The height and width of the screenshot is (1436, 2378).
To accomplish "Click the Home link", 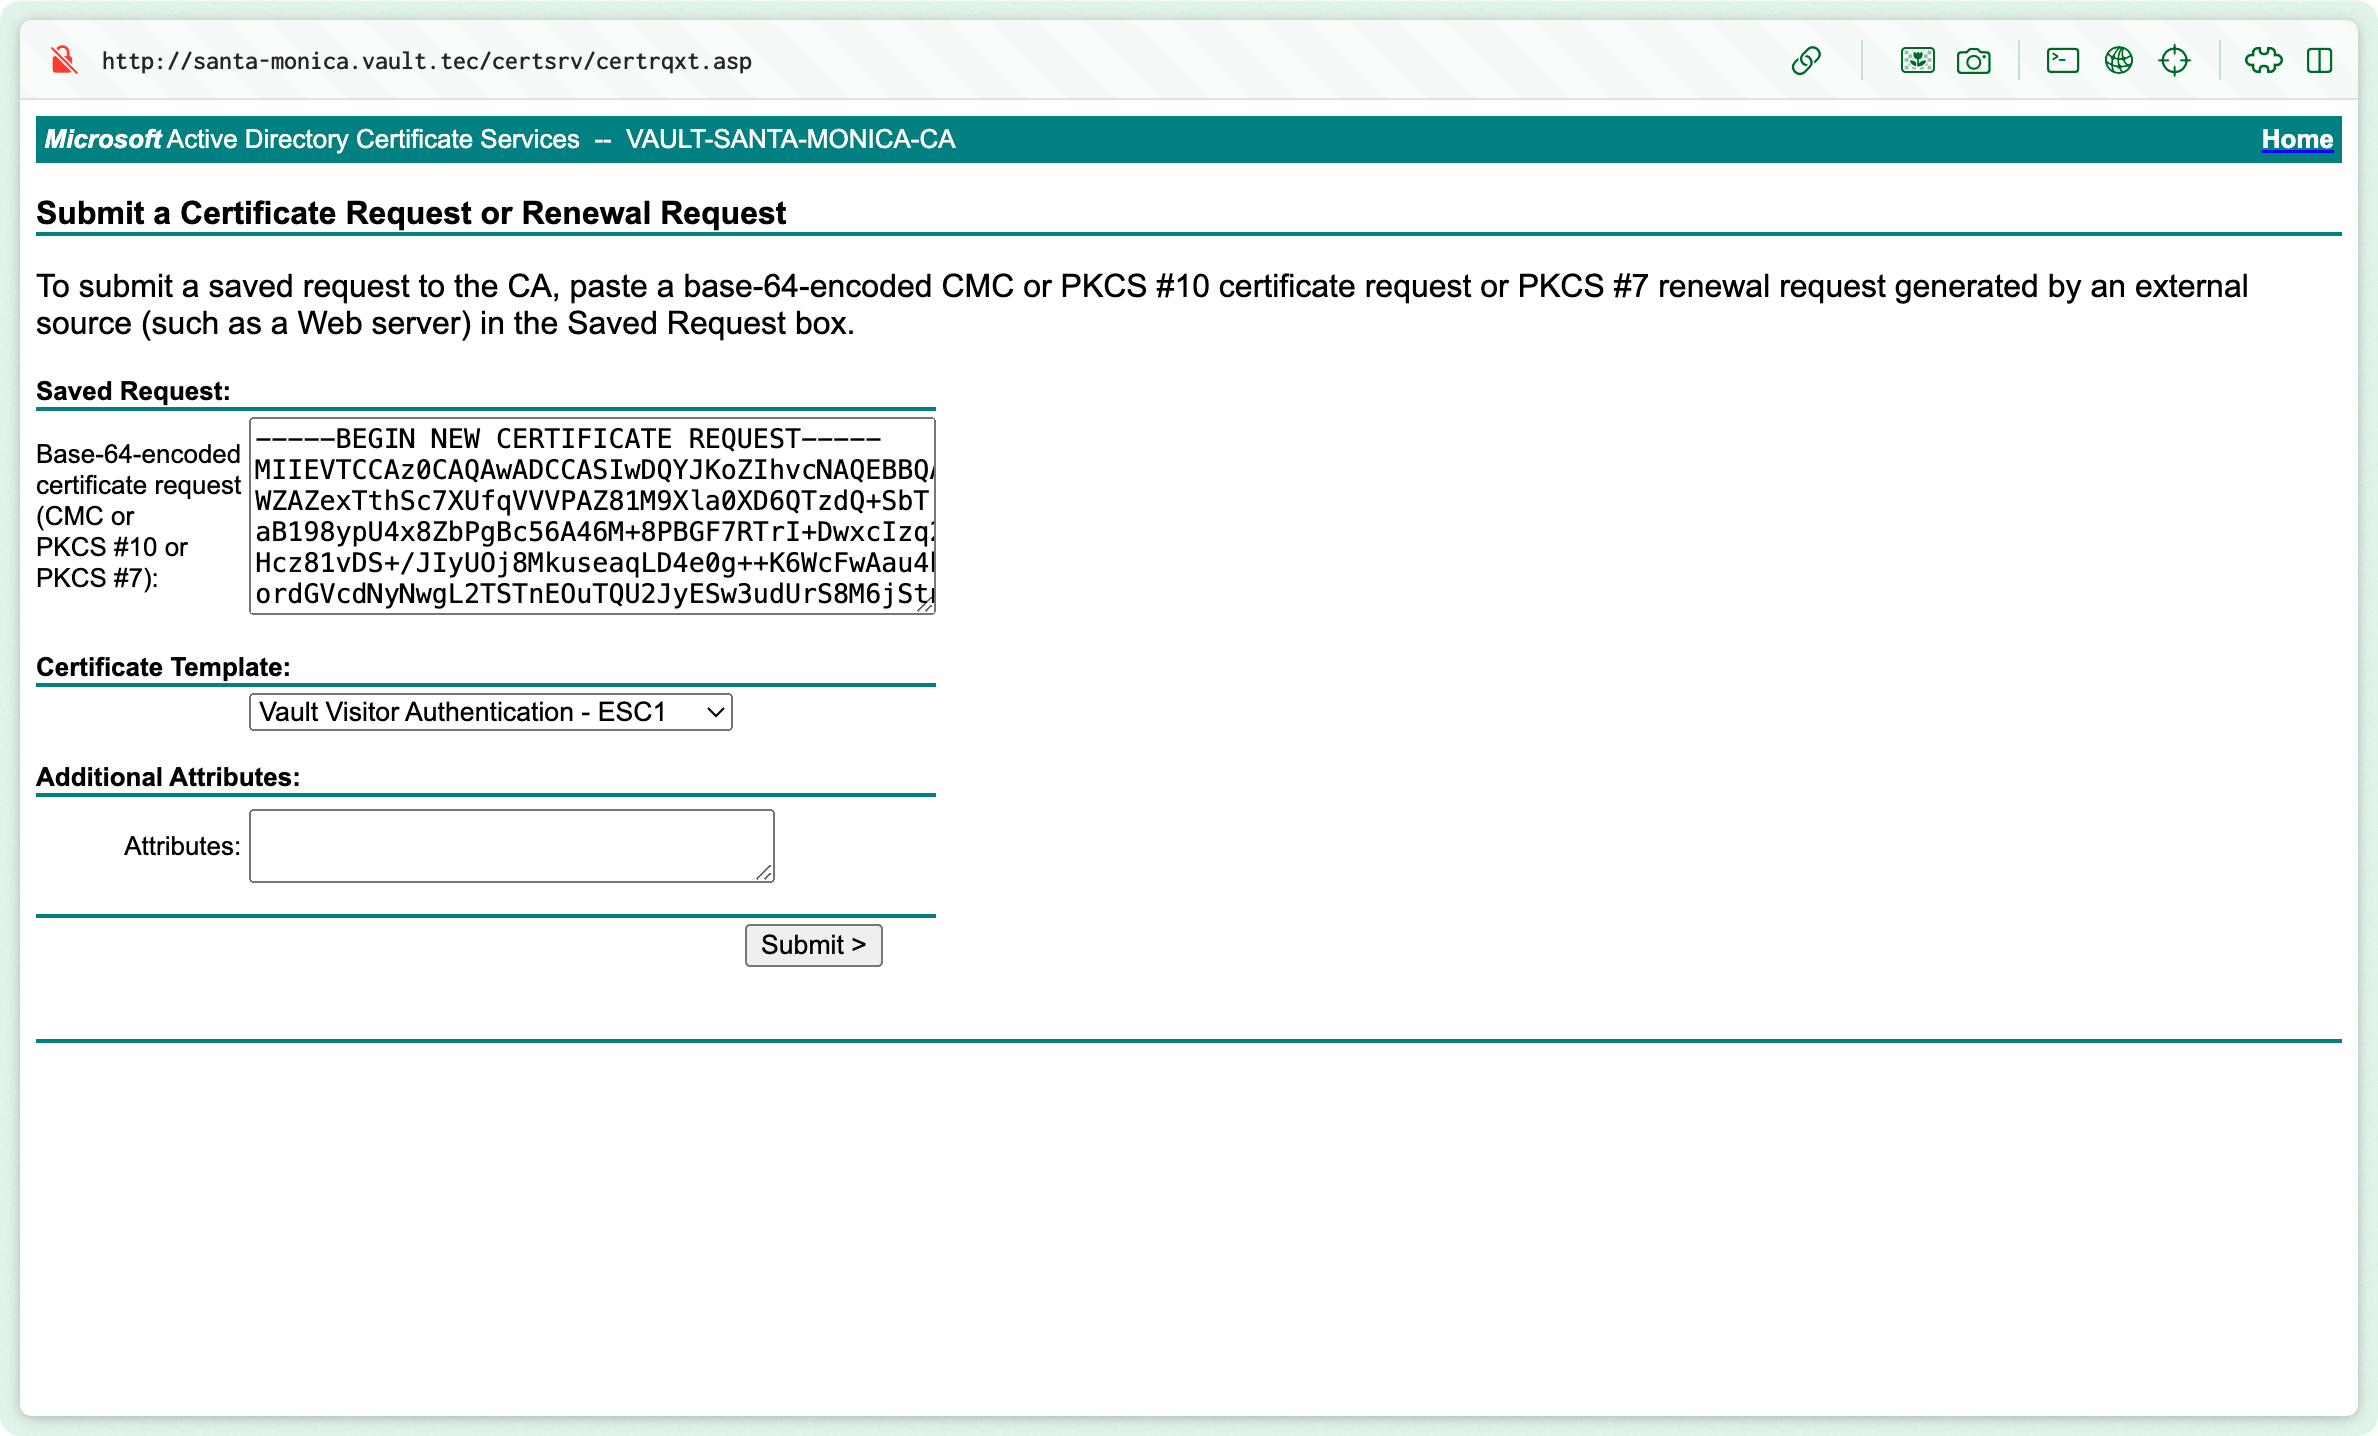I will coord(2296,139).
